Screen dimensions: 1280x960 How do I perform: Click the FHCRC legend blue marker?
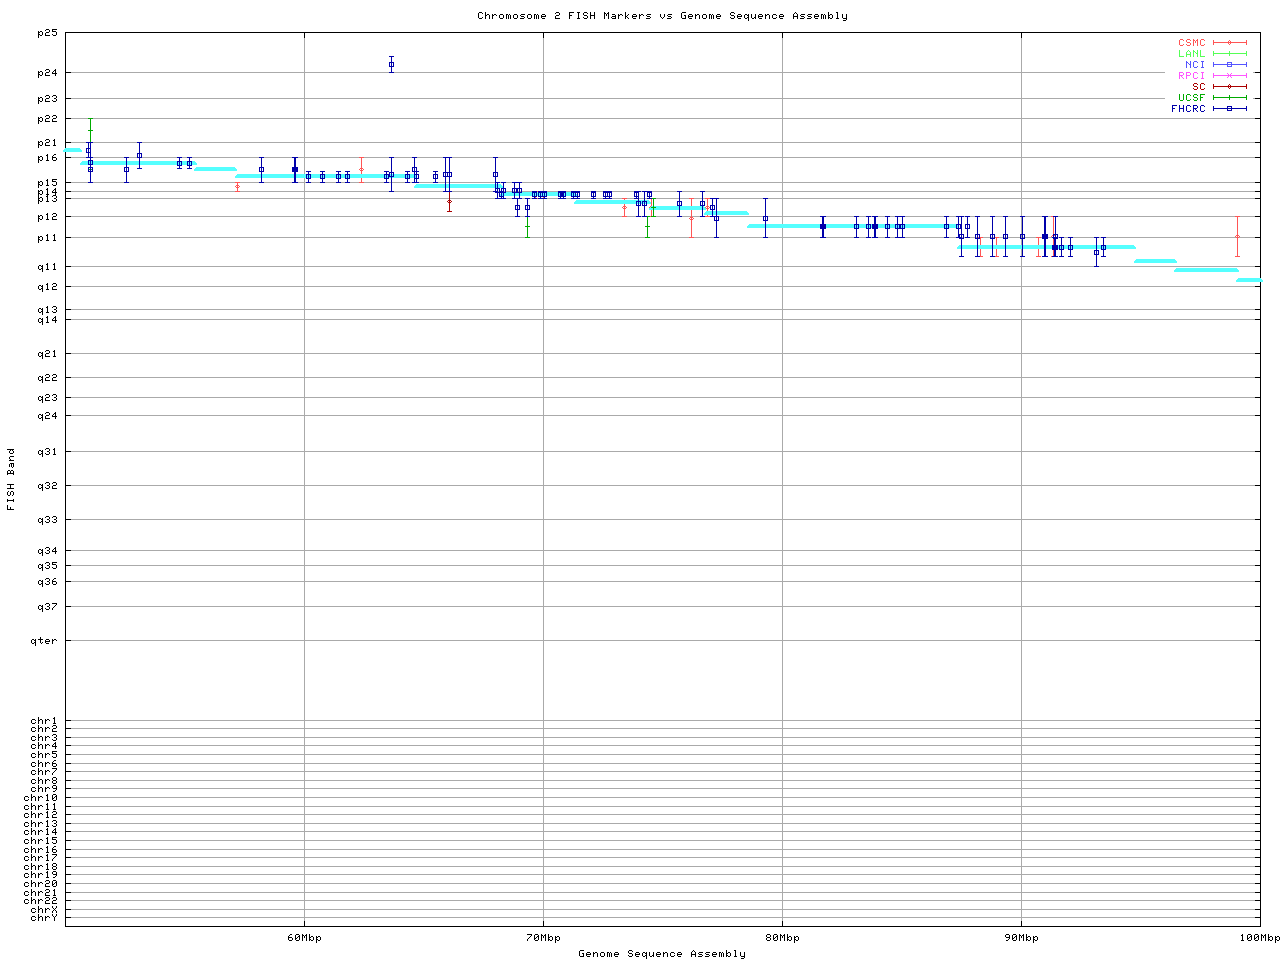[1229, 109]
